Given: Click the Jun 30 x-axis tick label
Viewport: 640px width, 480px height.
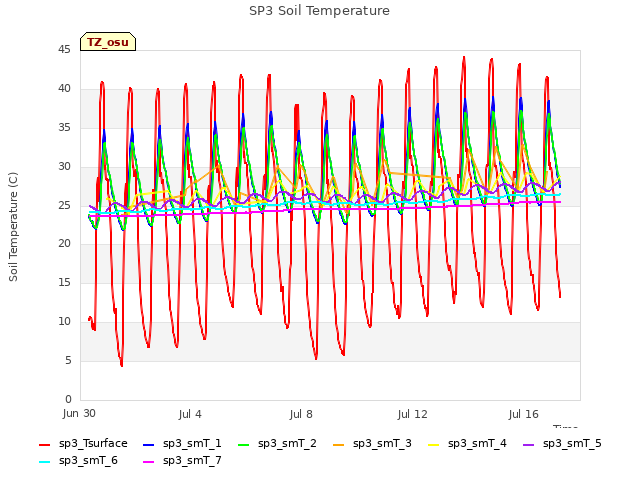Looking at the screenshot, I should [79, 414].
